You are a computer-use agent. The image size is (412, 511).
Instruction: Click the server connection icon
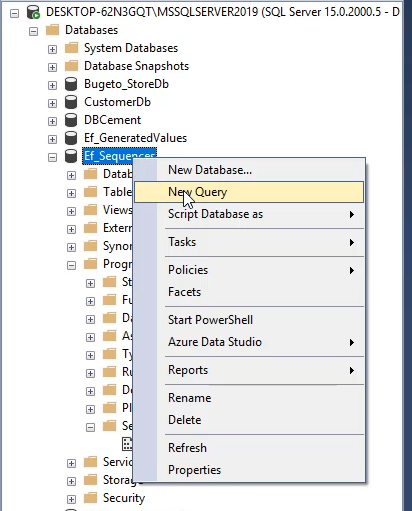33,12
